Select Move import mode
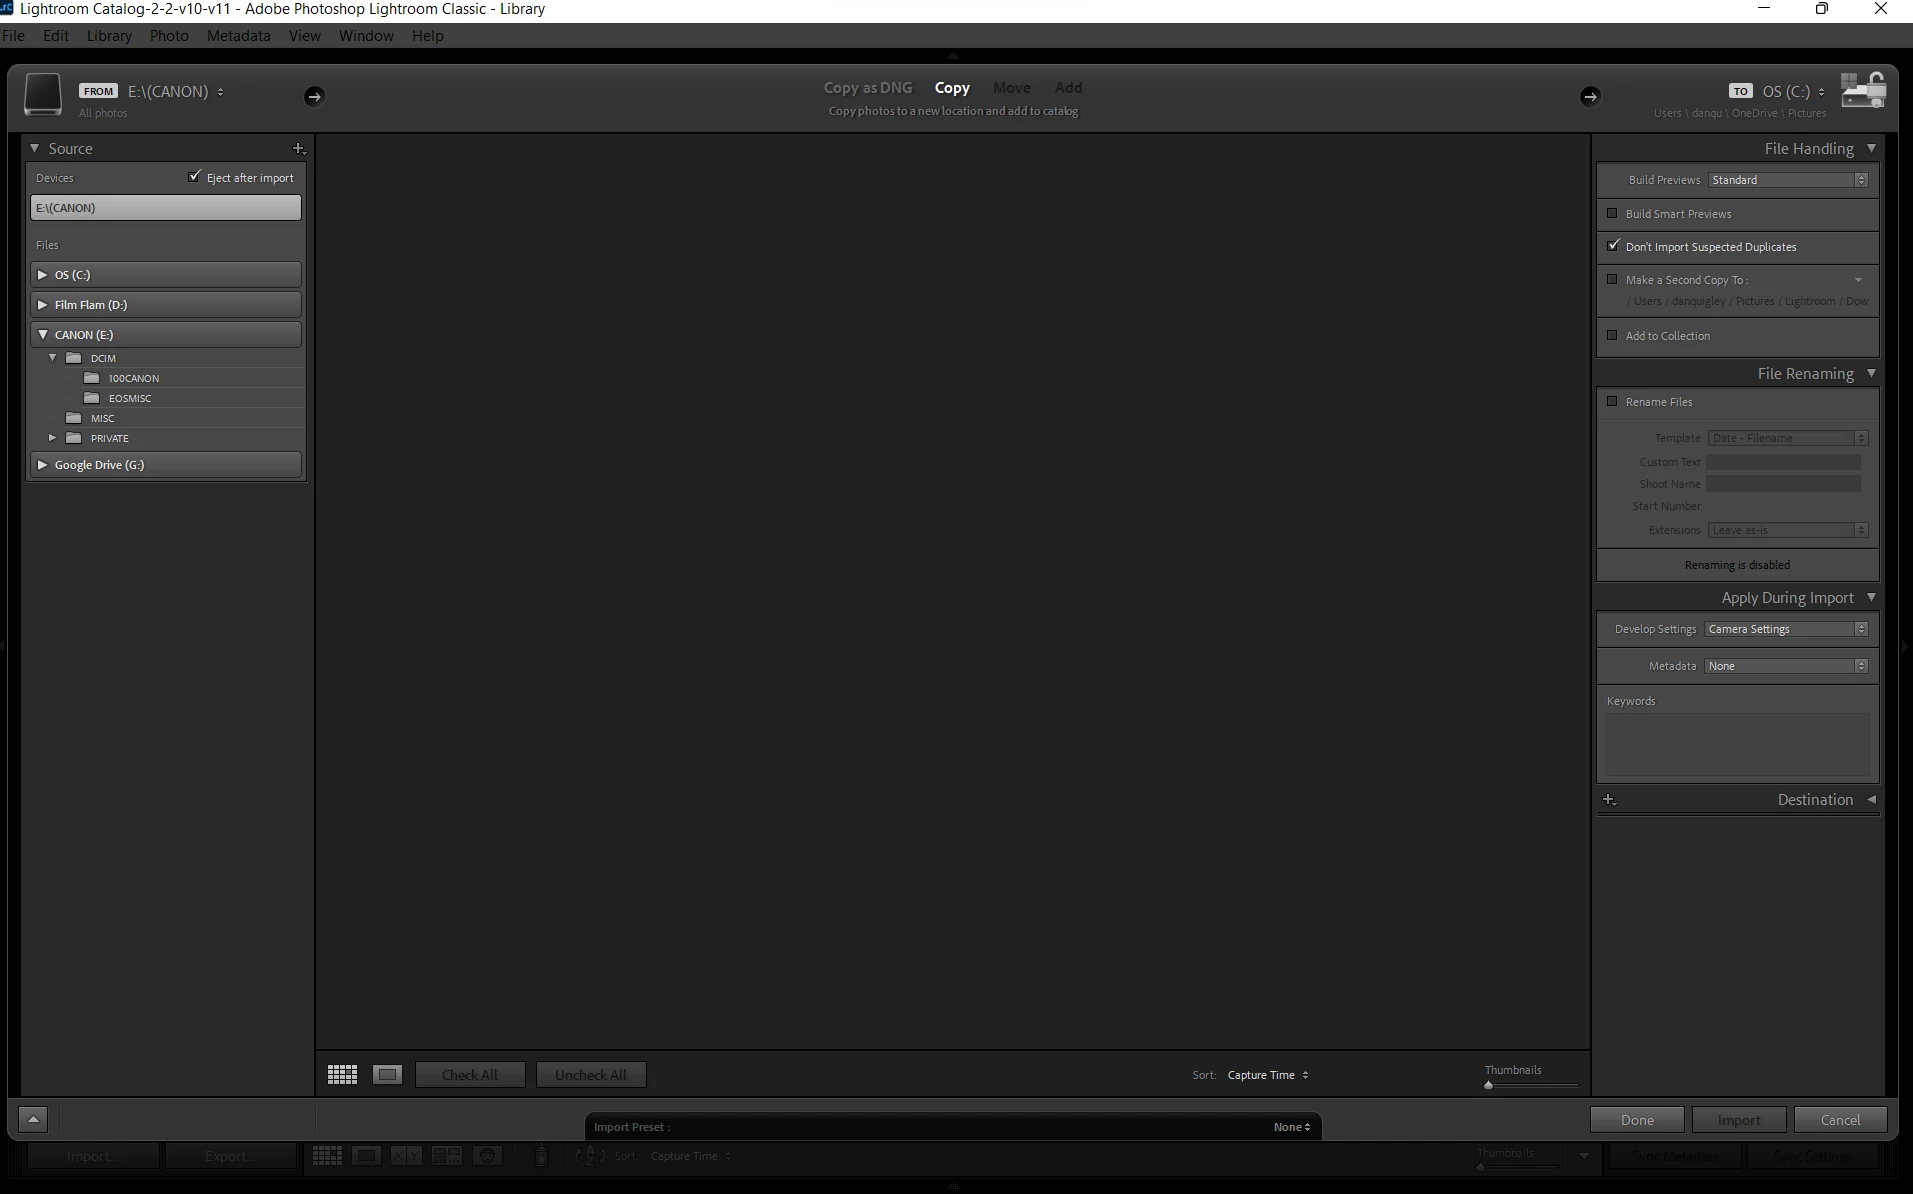1913x1194 pixels. tap(1012, 88)
